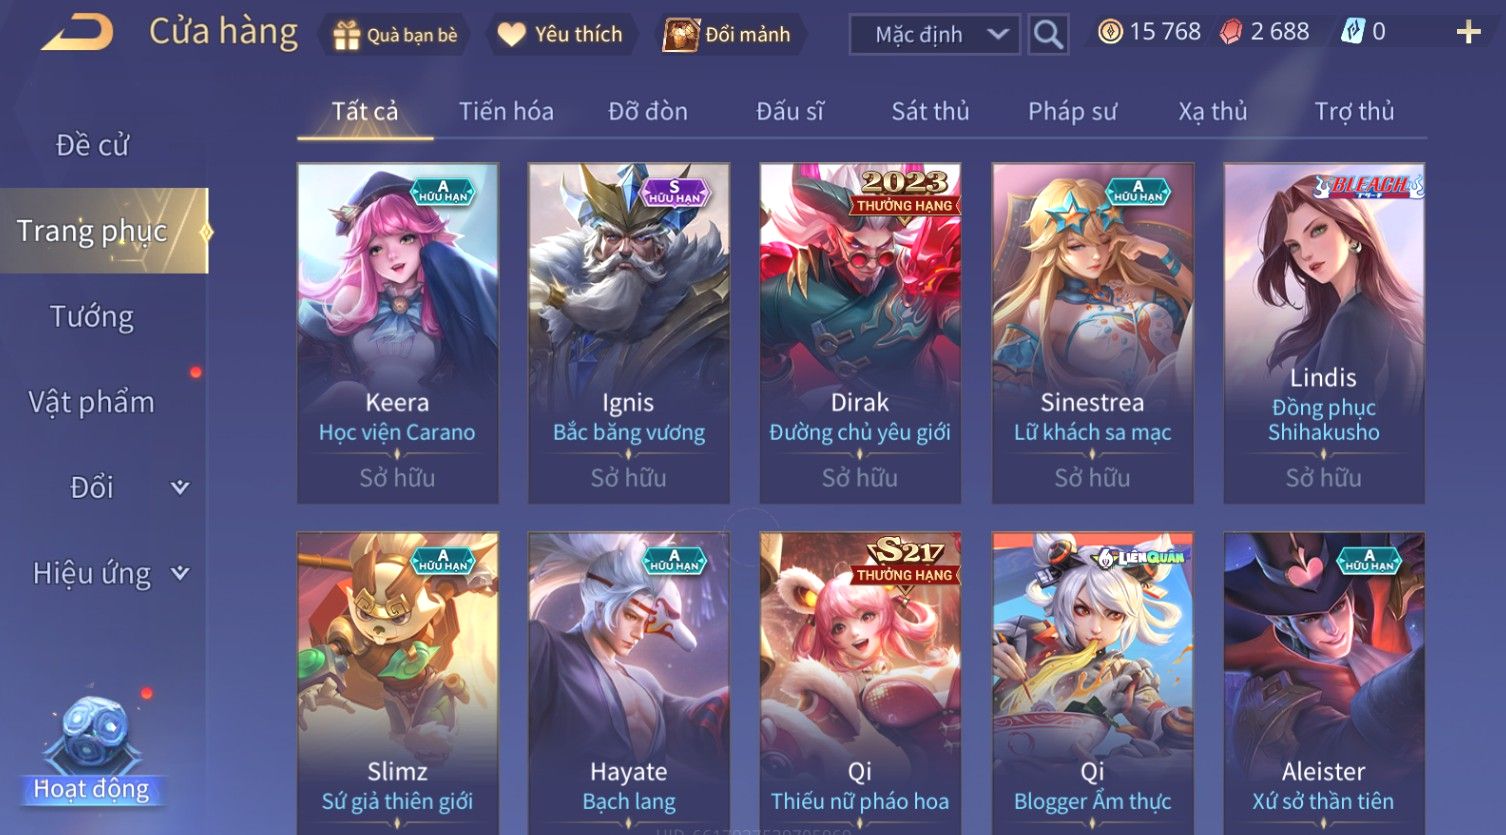
Task: Click the blue voucher currency icon
Action: click(1352, 32)
